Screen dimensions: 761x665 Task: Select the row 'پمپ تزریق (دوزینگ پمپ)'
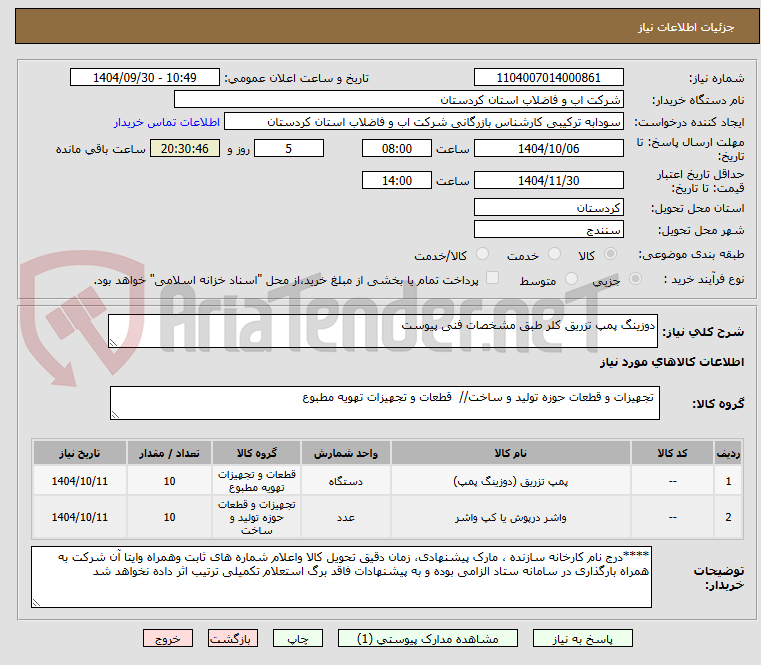click(387, 481)
